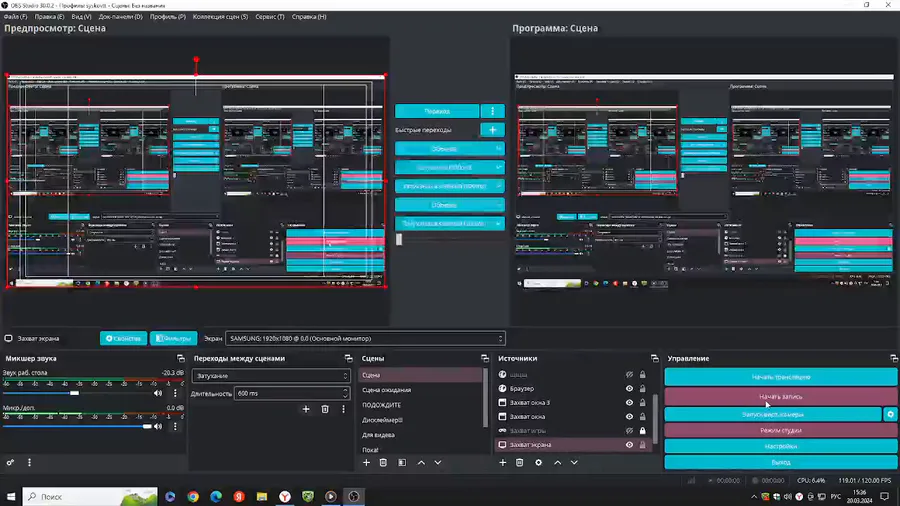The width and height of the screenshot is (900, 506).
Task: Open advanced audio properties gears icon
Action: [x=10, y=462]
